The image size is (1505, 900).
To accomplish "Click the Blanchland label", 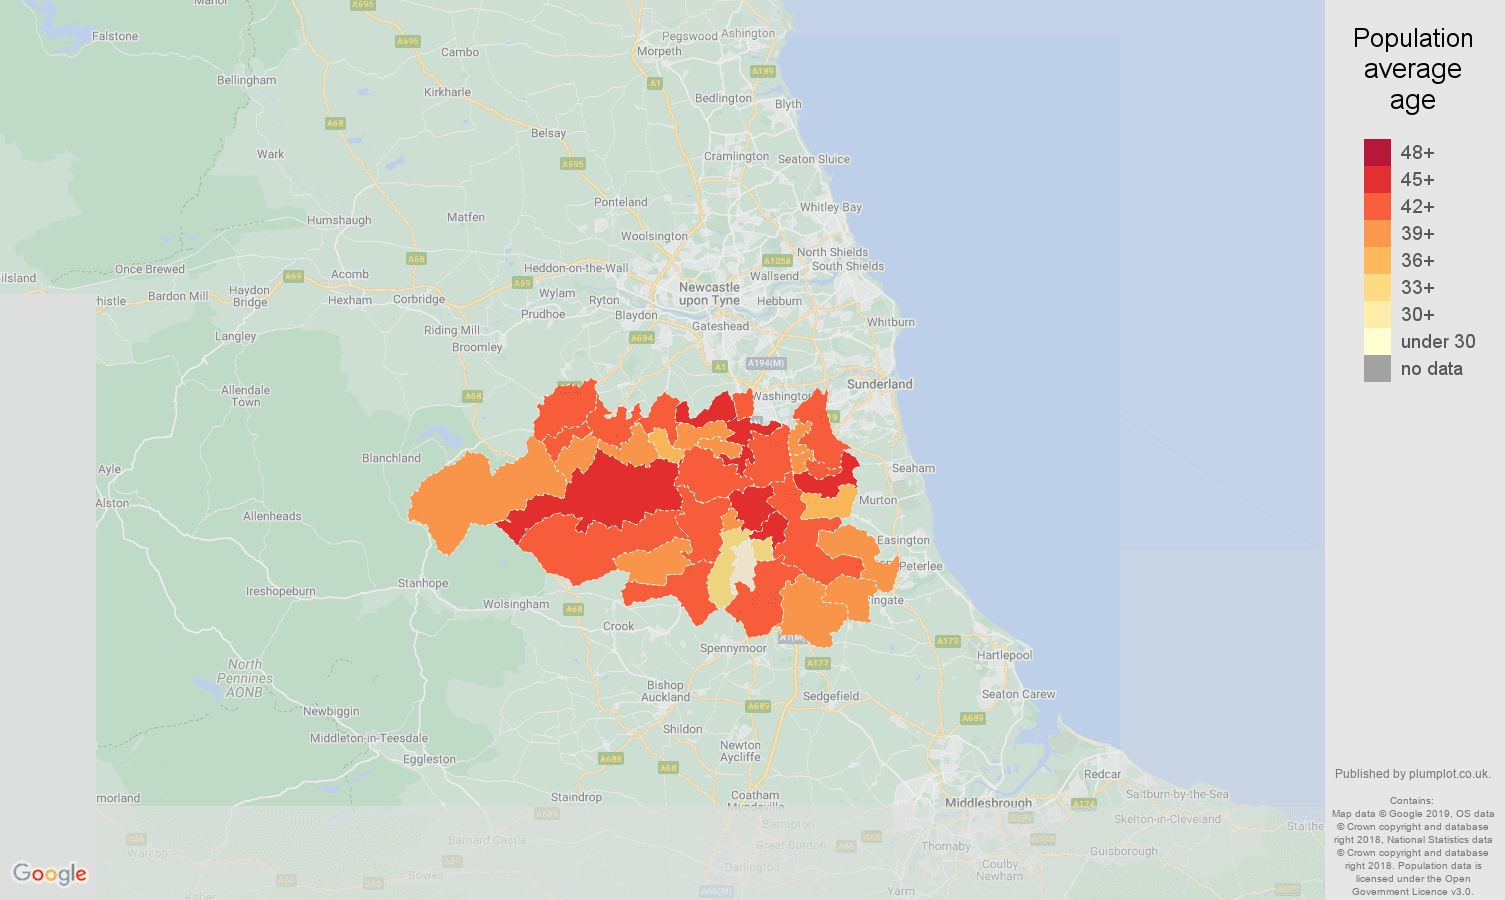I will coord(391,458).
